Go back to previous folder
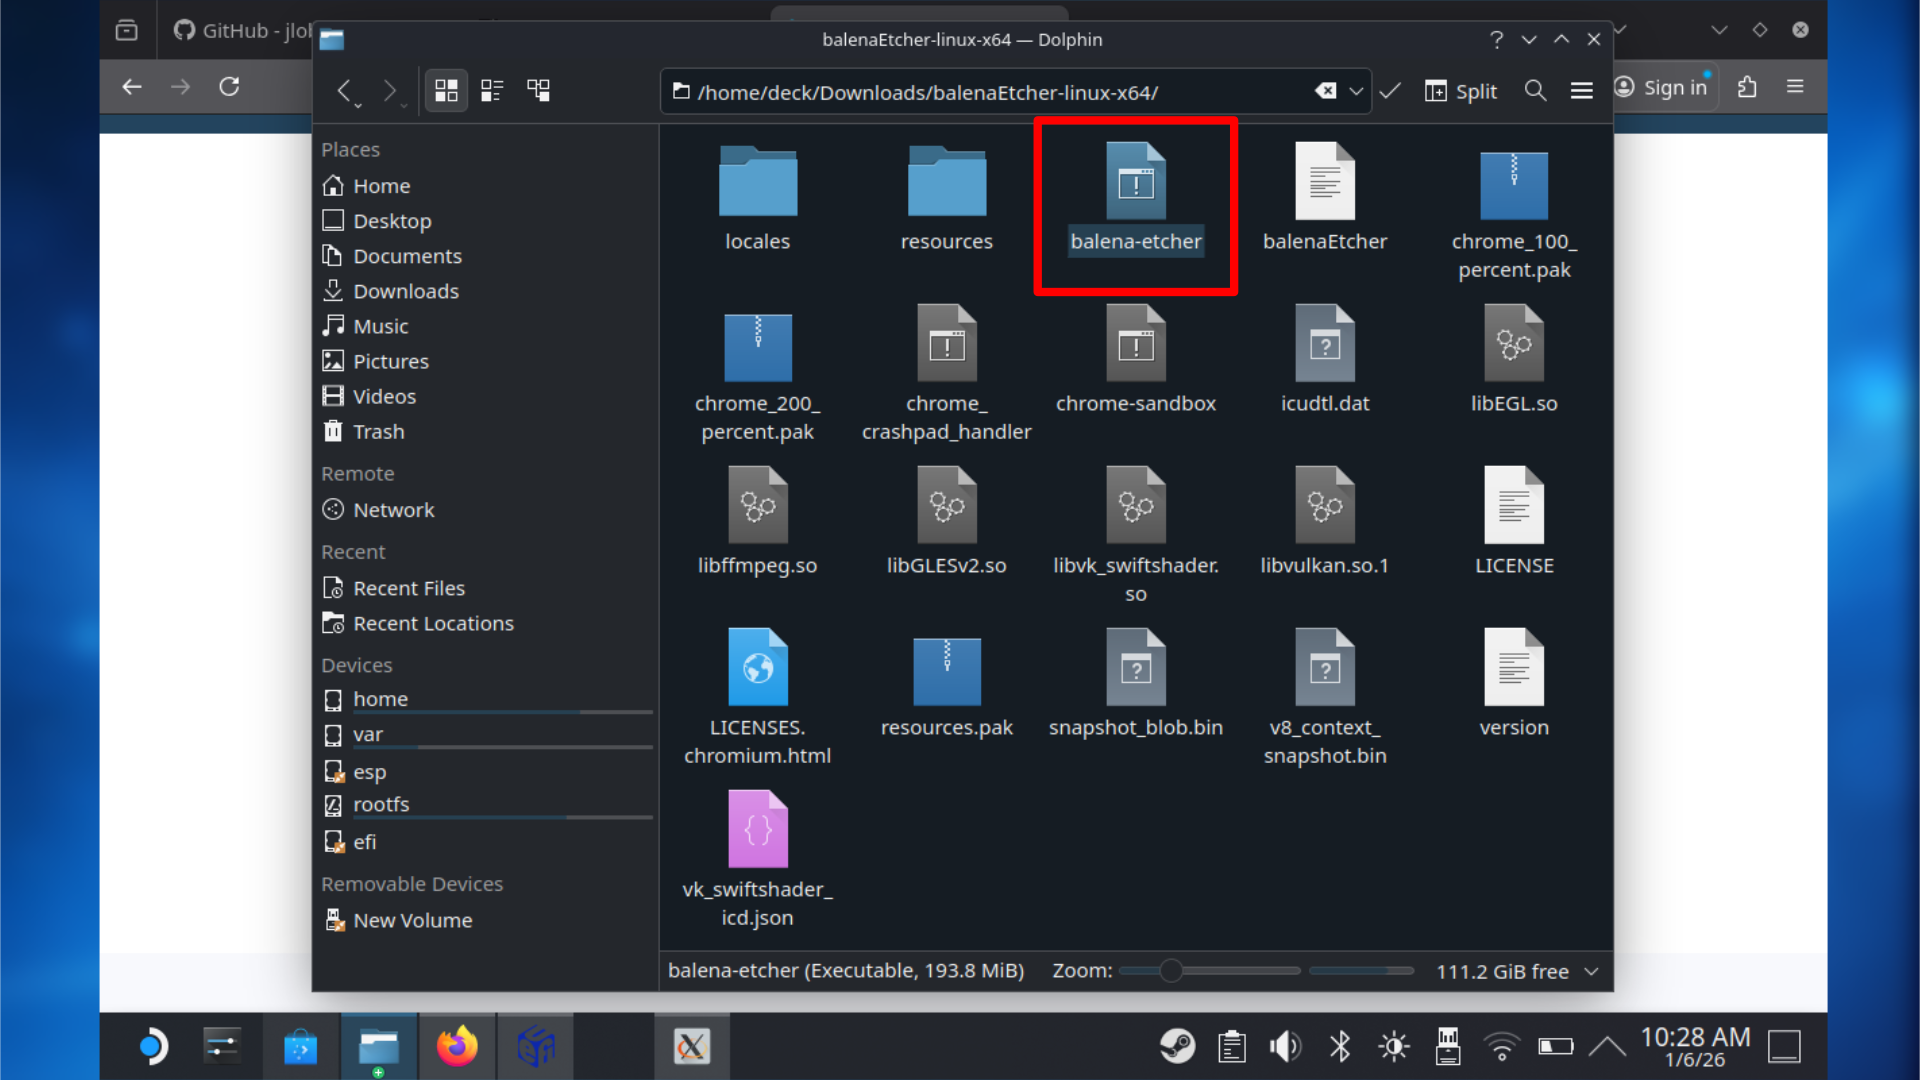 pos(344,91)
